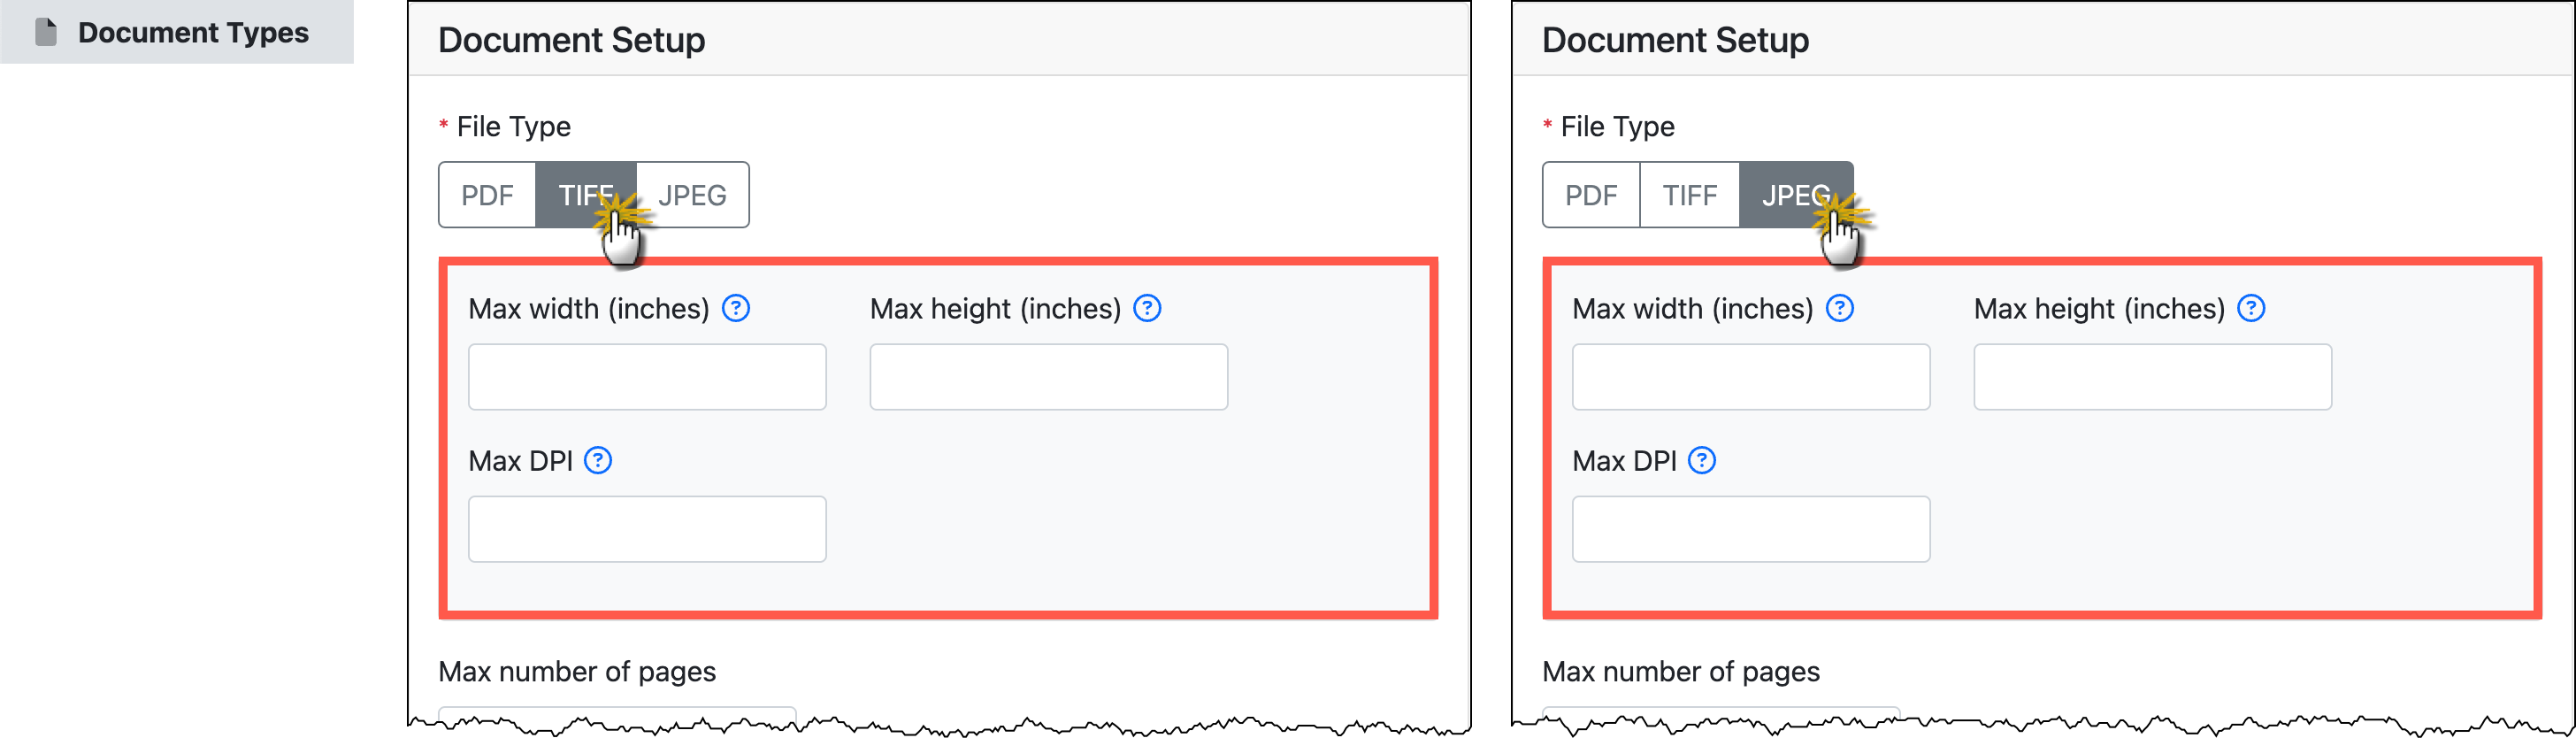Select PDF file type in left panel

487,195
